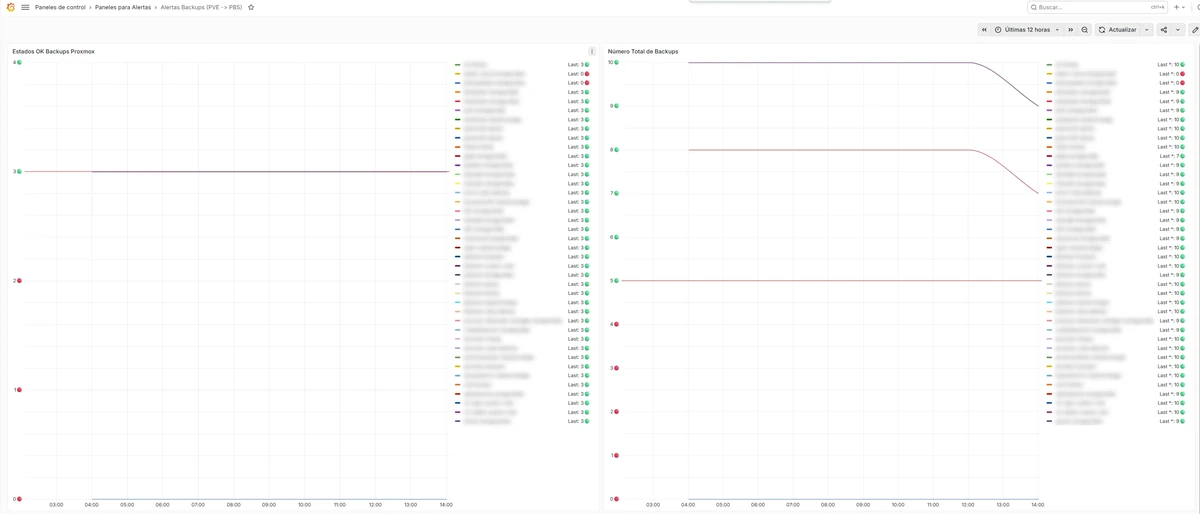Viewport: 1200px width, 514px height.
Task: Shift time range forward with double-right arrows
Action: click(x=1070, y=30)
